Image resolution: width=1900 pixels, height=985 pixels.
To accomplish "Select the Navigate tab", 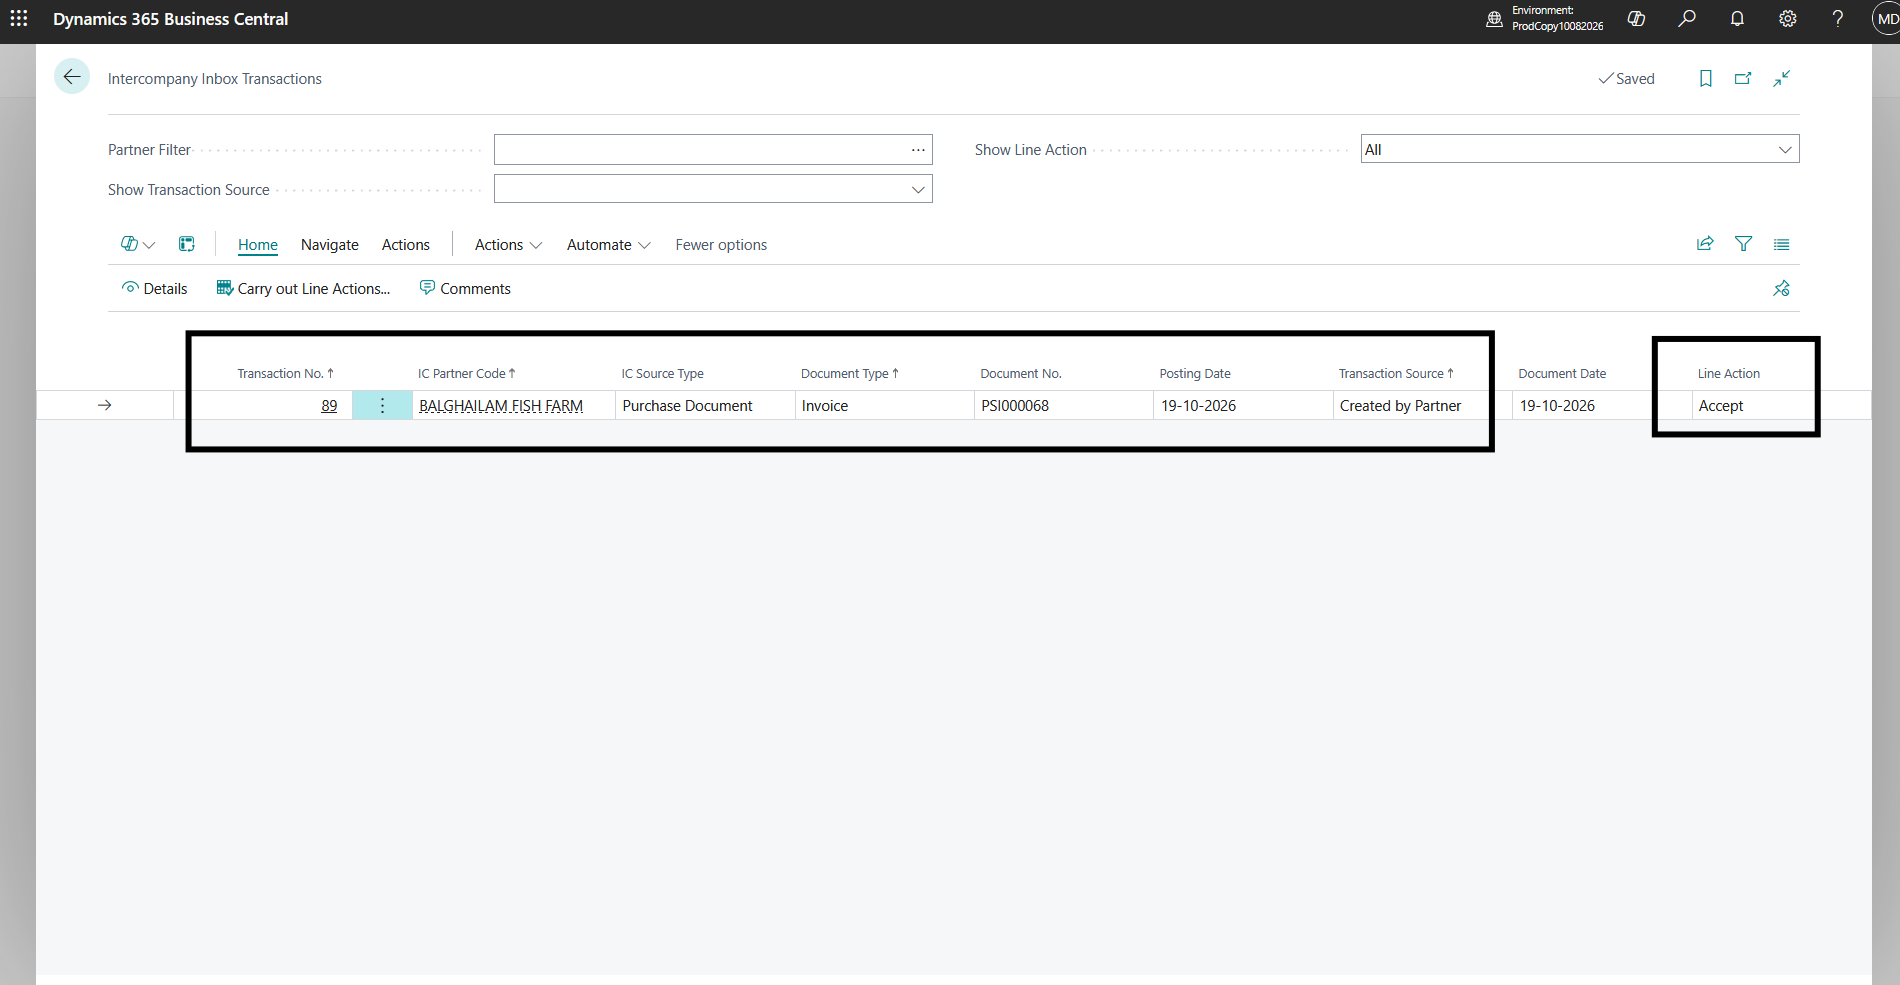I will [x=330, y=245].
